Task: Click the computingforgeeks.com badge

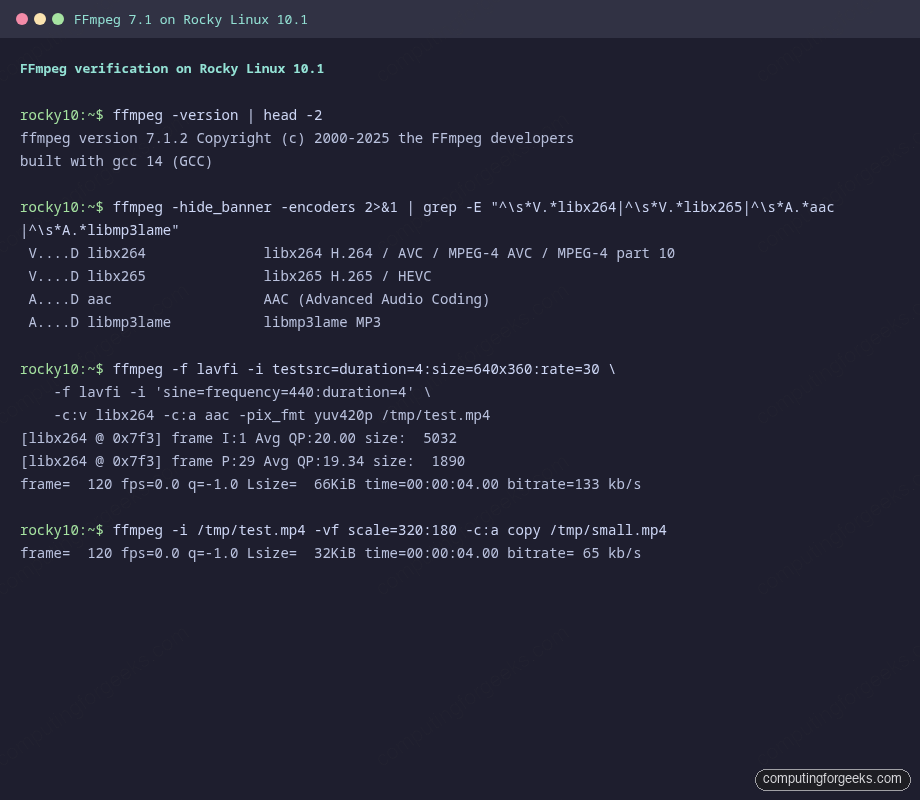Action: 832,779
